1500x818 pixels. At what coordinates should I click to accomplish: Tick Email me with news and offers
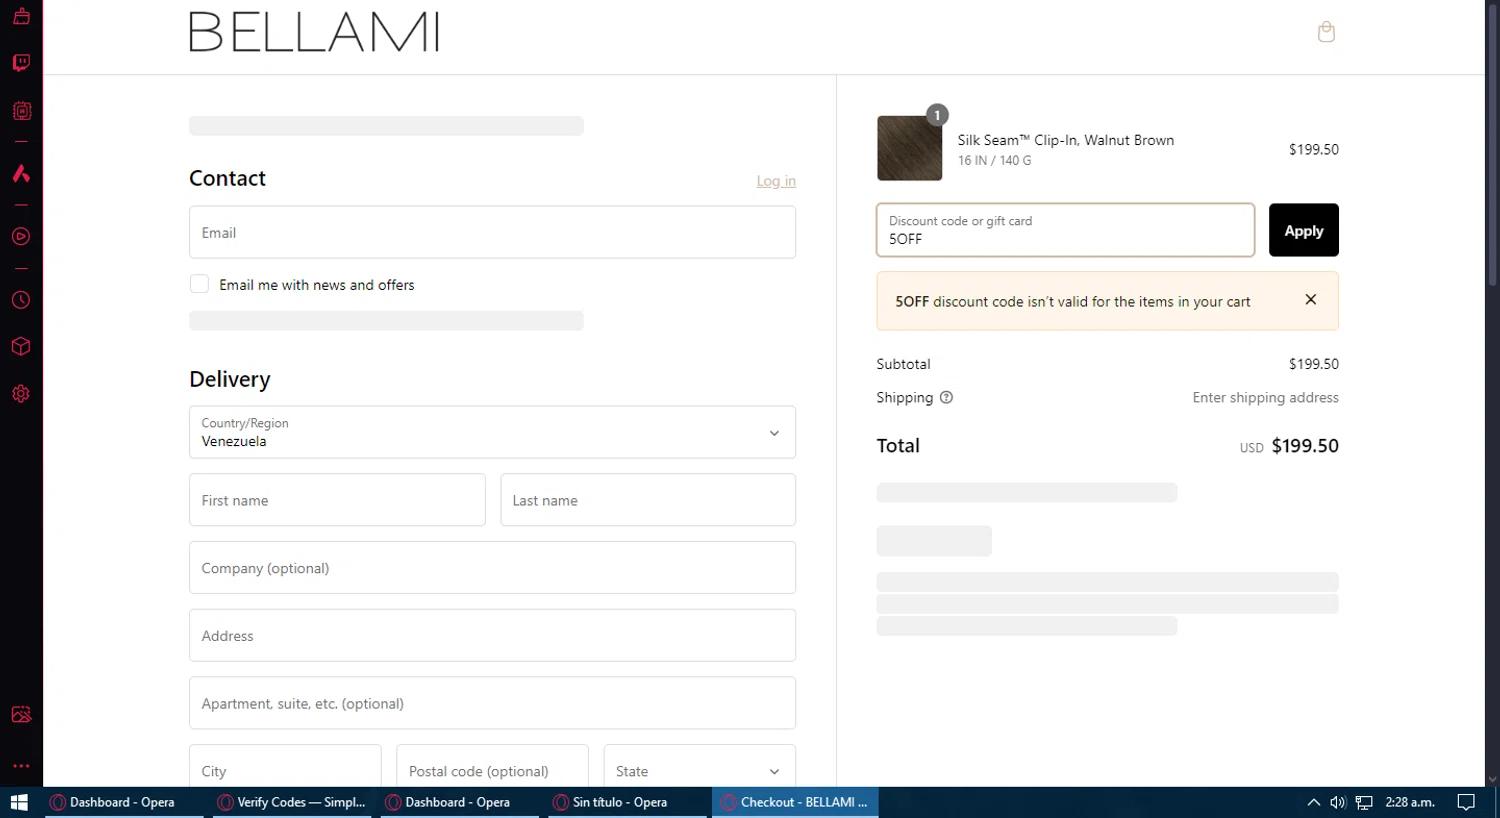tap(200, 284)
